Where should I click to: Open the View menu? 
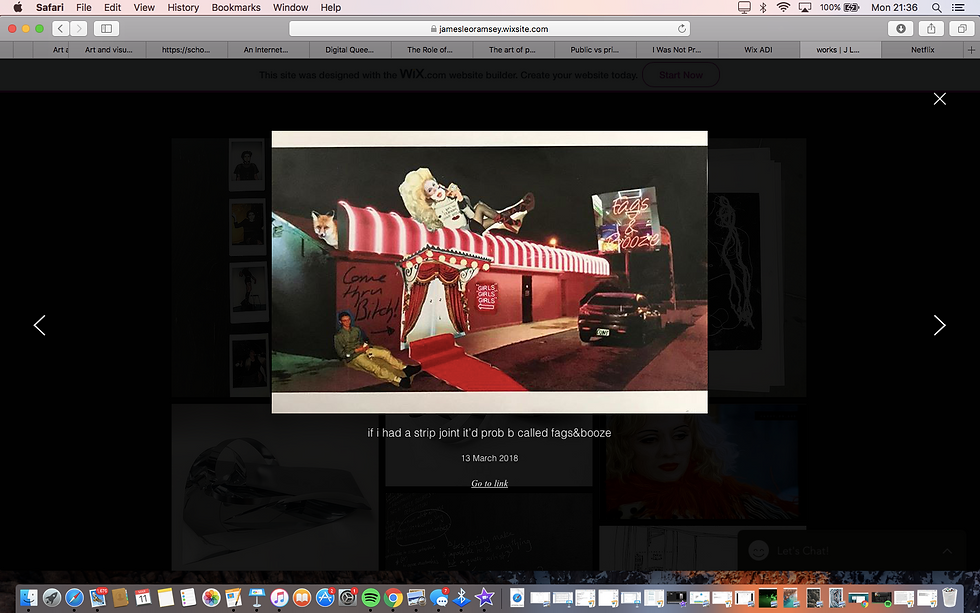pos(144,7)
